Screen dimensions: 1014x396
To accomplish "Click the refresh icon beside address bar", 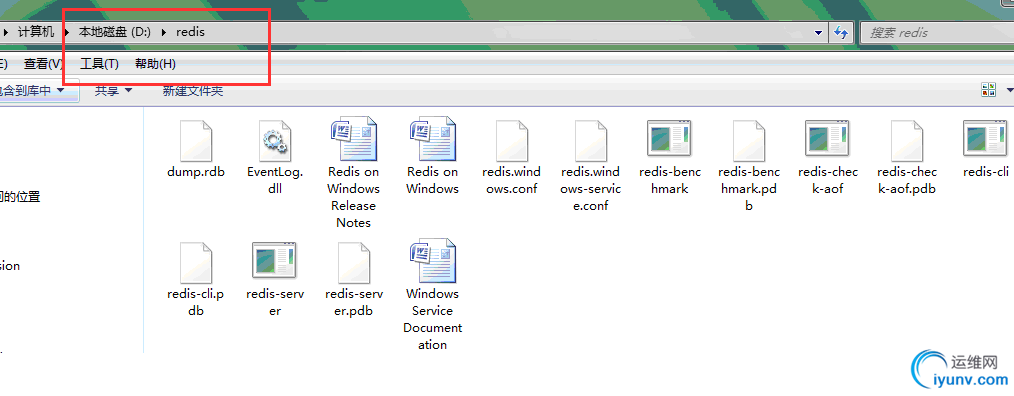I will pyautogui.click(x=841, y=32).
